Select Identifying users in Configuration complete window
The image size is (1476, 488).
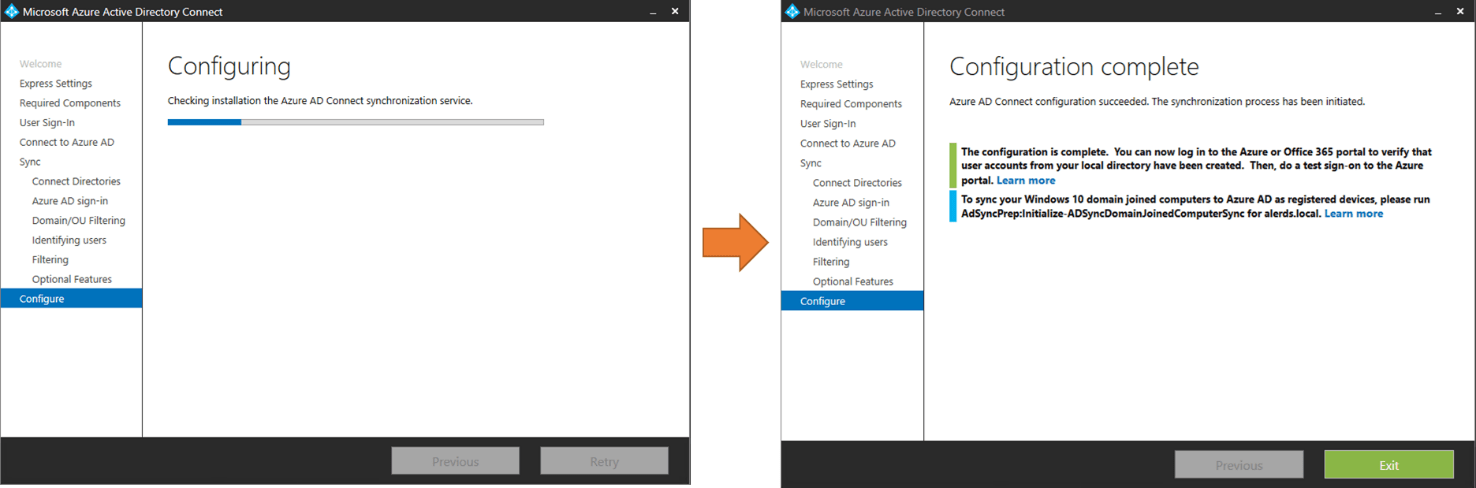pyautogui.click(x=850, y=242)
